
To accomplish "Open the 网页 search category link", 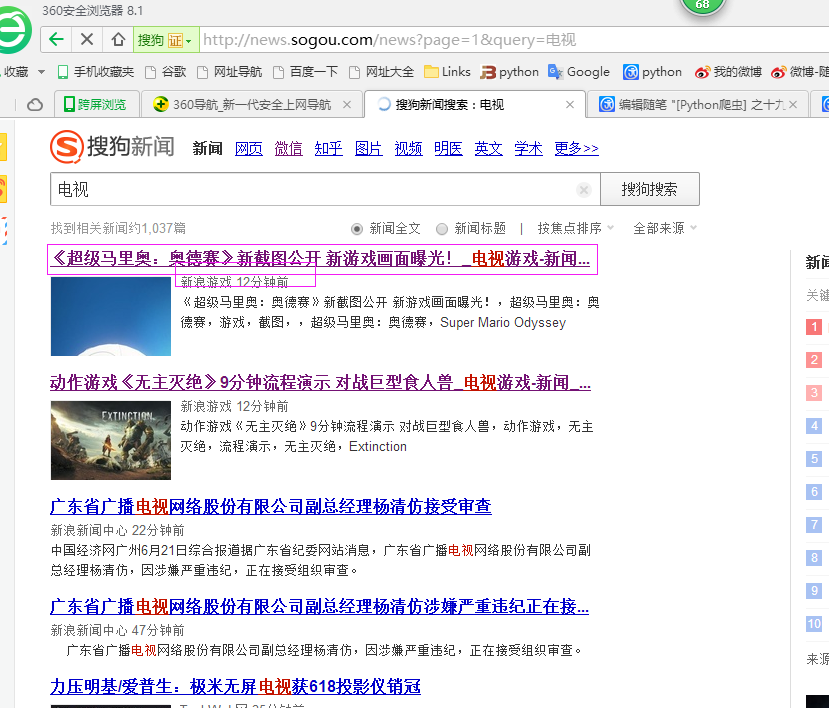I will (x=248, y=149).
